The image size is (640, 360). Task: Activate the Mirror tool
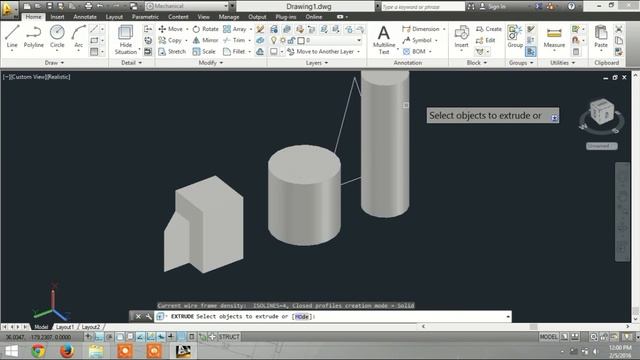click(x=206, y=40)
